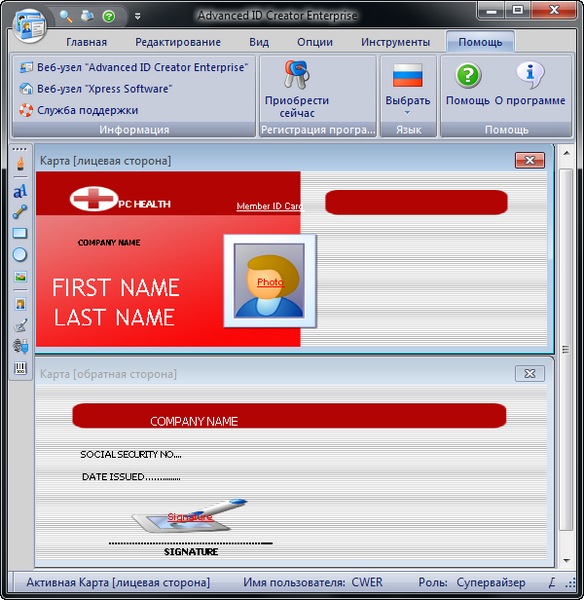Click the house icon next to Xpress Software
Image resolution: width=584 pixels, height=600 pixels.
coord(26,89)
